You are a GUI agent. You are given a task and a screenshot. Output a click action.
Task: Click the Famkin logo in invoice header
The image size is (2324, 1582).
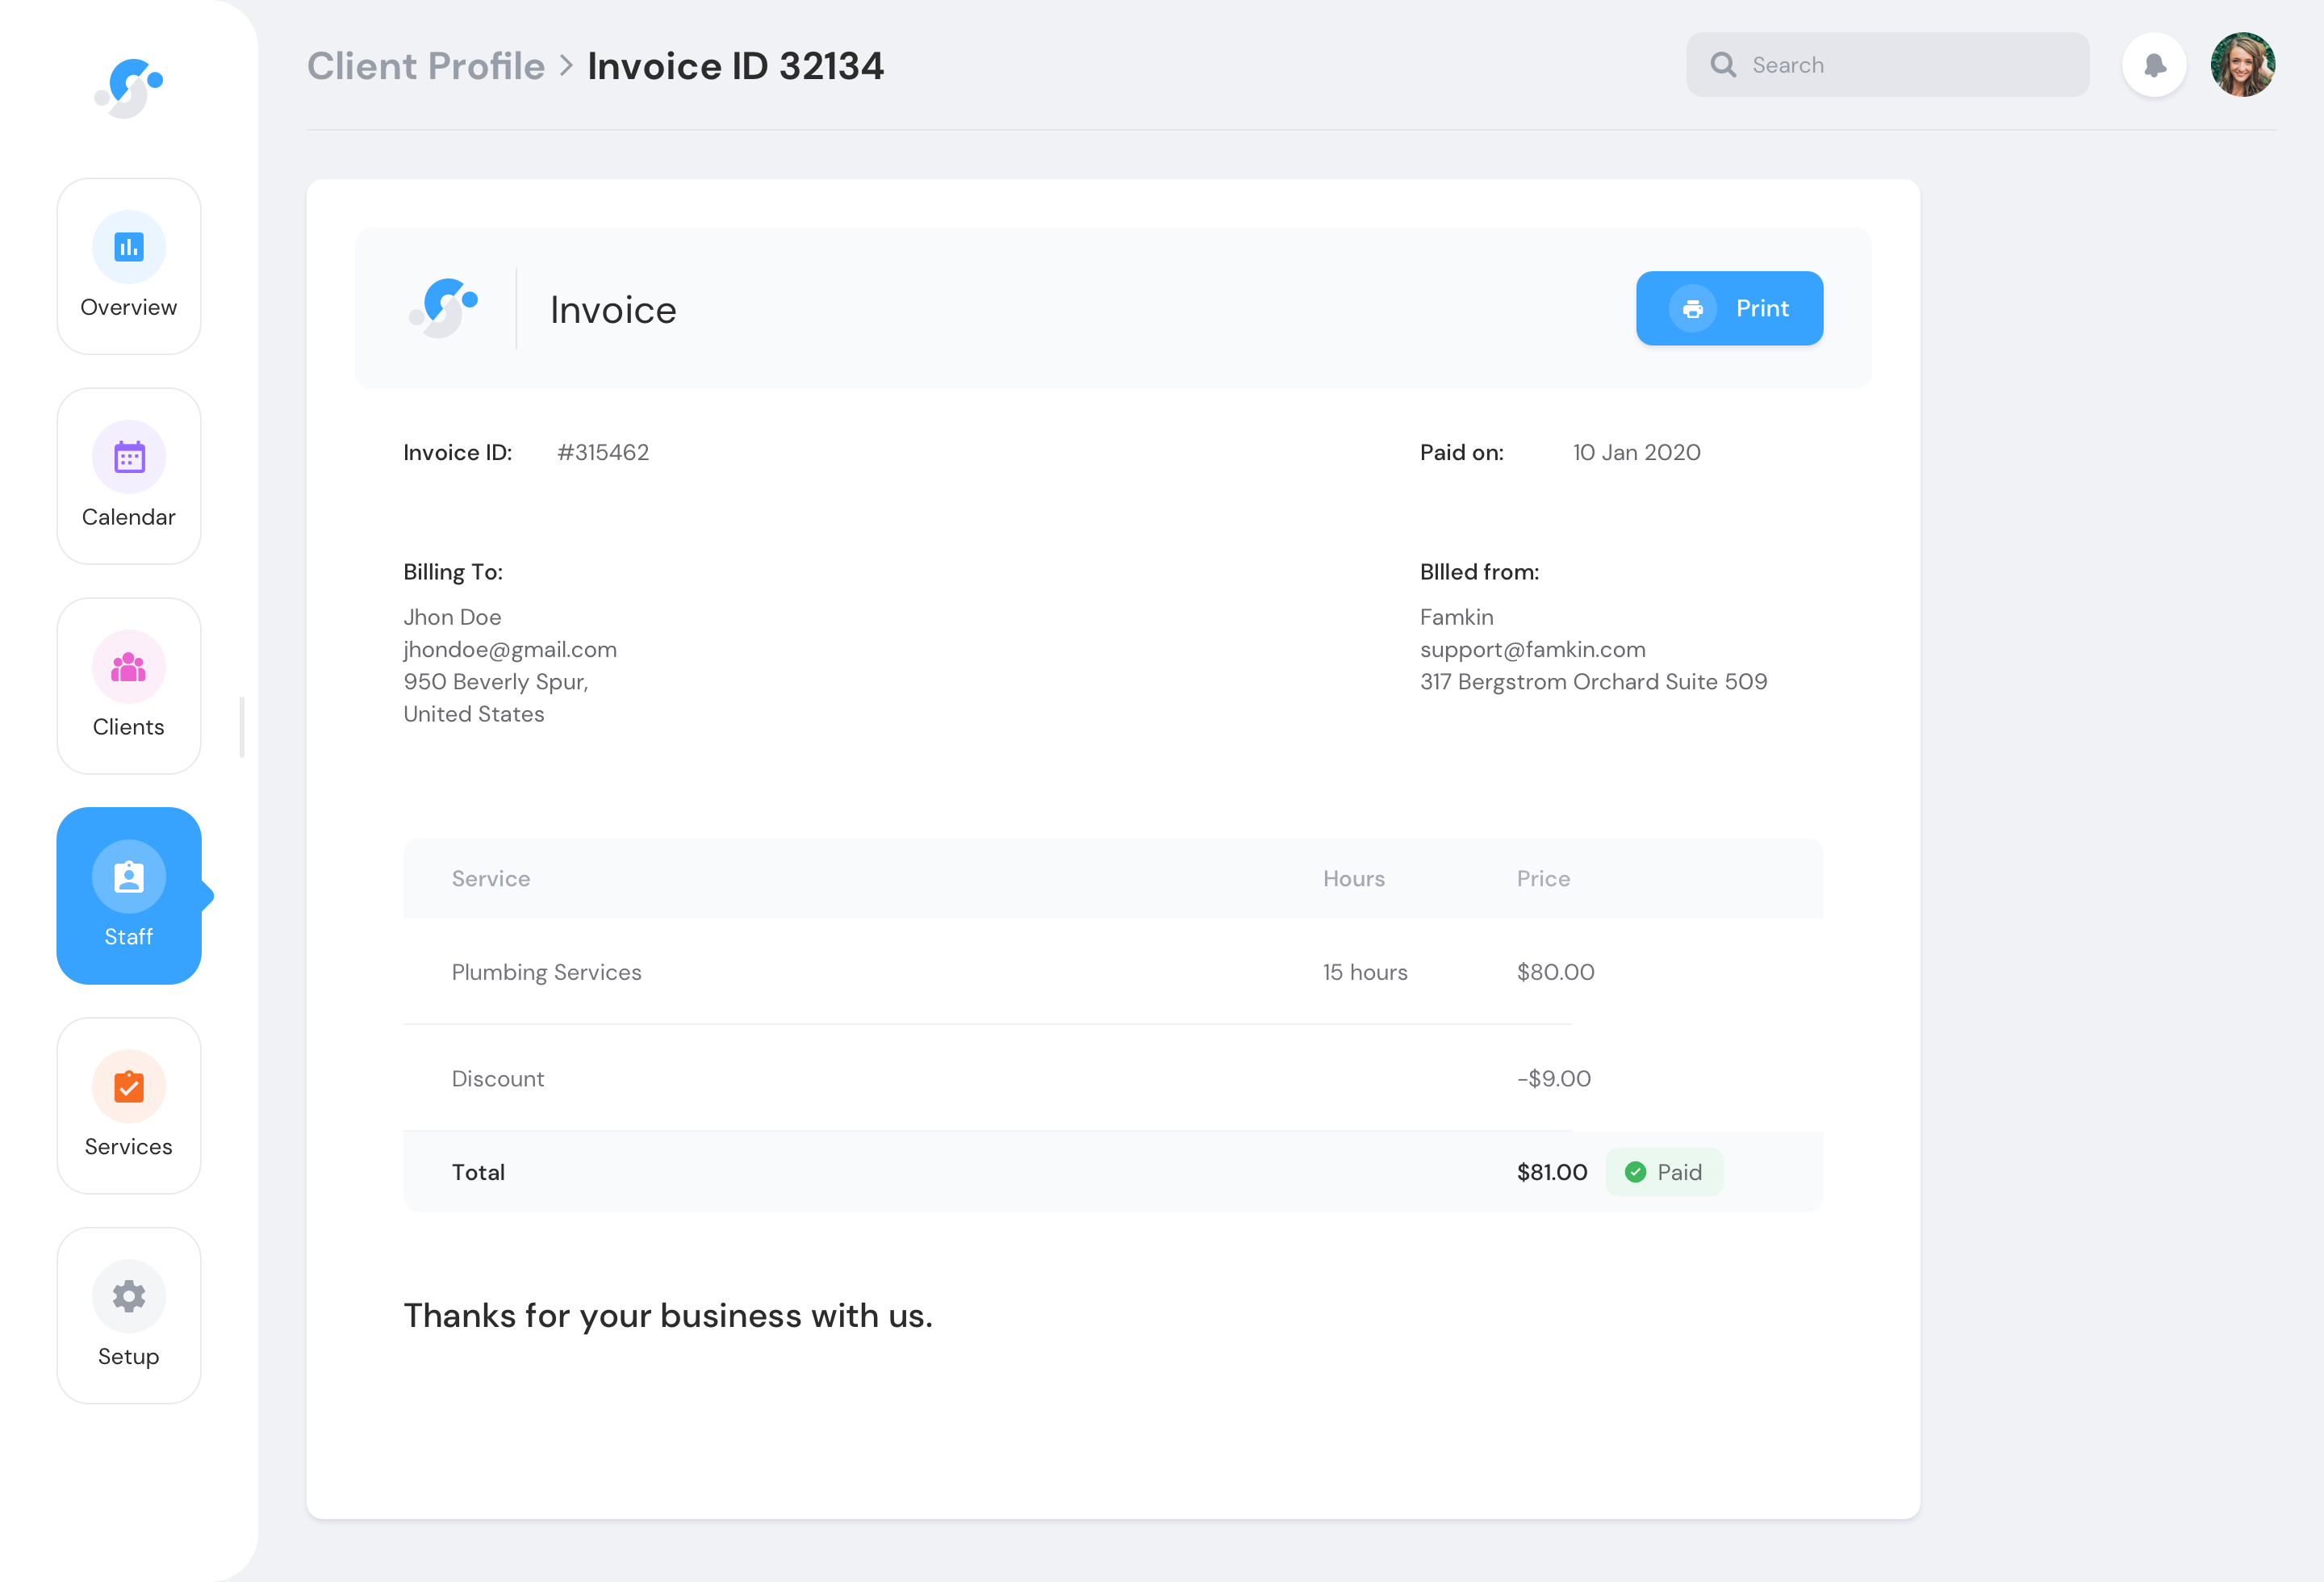coord(444,308)
